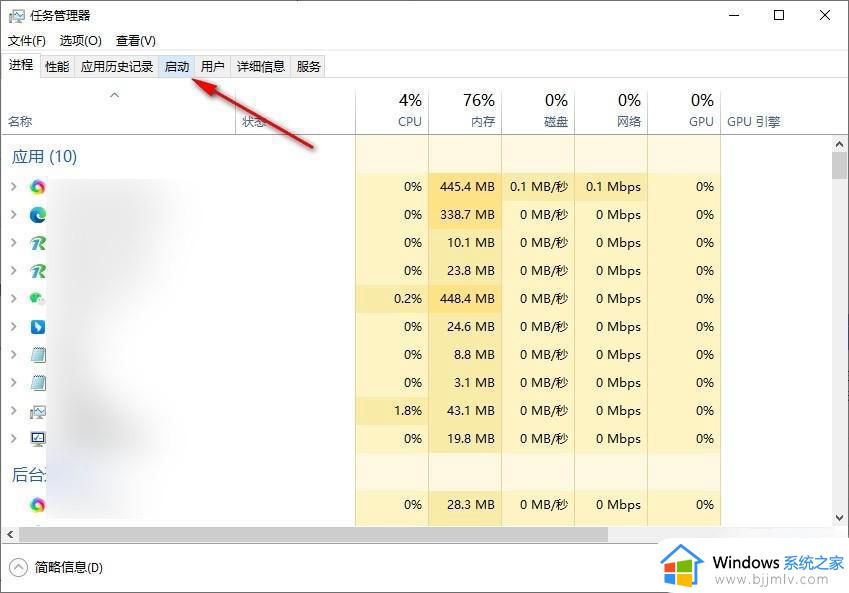Click the vertical scrollbar thumb

[x=839, y=165]
